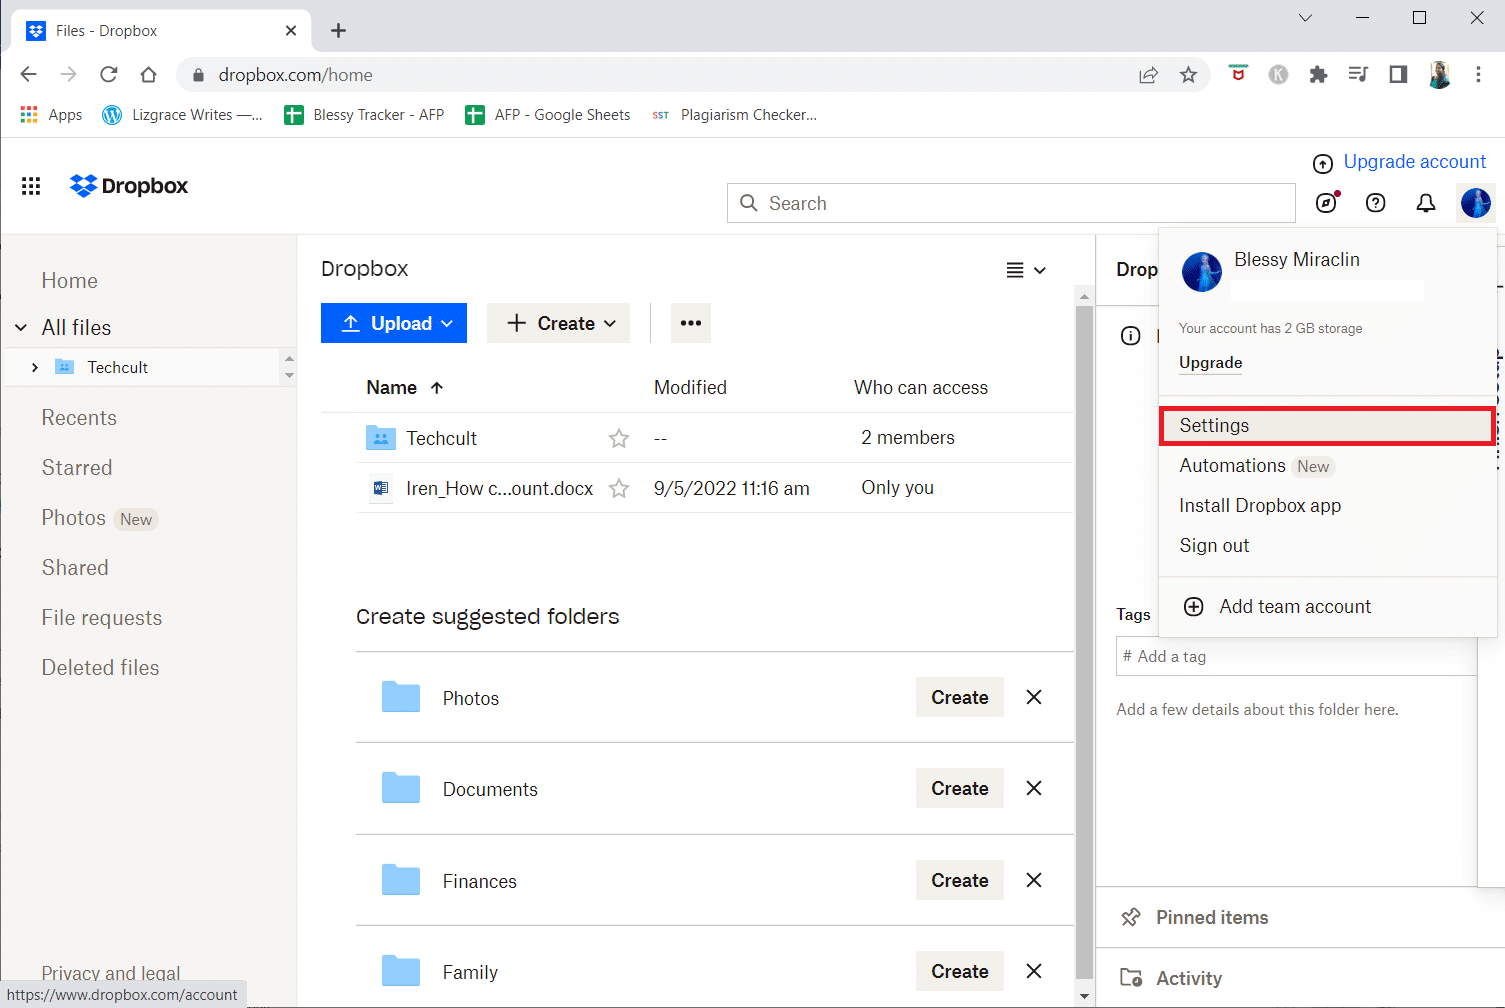Screen dimensions: 1505x1008
Task: Dismiss the Photos suggested folder
Action: tap(1034, 697)
